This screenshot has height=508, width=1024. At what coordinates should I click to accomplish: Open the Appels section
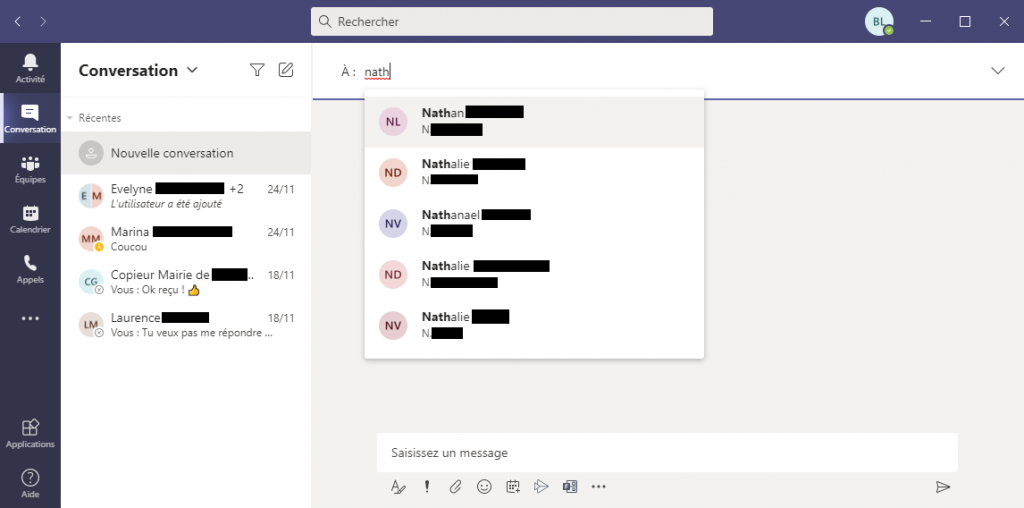[x=30, y=269]
